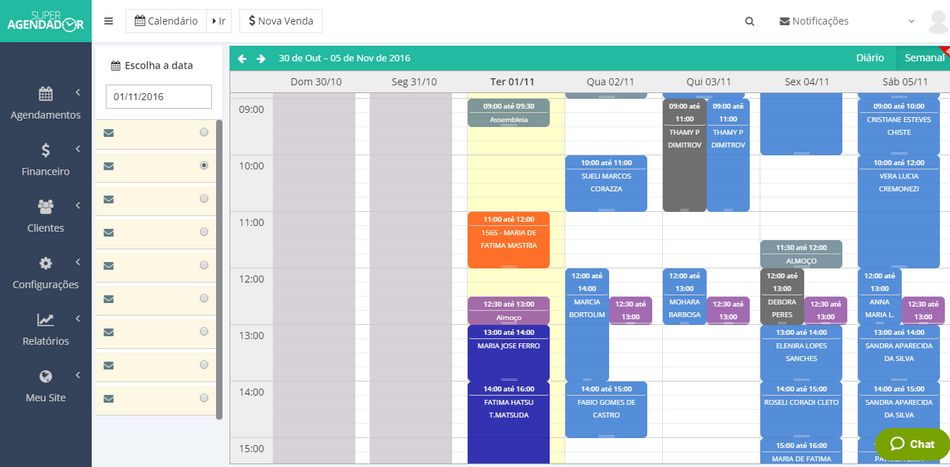
Task: Click envelope icon in second professional row
Action: 108,166
